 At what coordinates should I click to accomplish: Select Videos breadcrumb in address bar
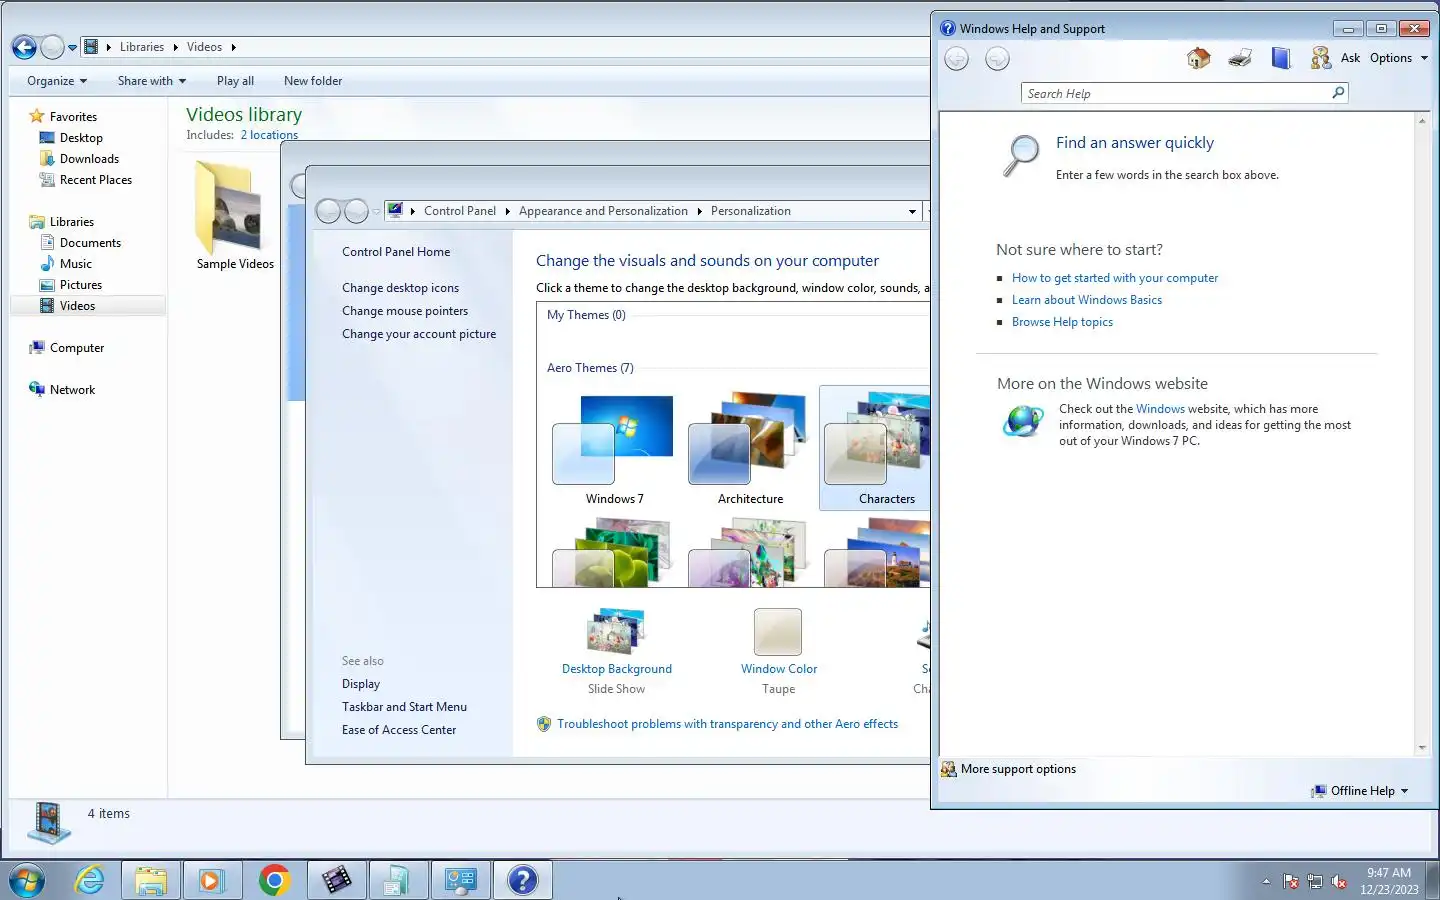[204, 47]
